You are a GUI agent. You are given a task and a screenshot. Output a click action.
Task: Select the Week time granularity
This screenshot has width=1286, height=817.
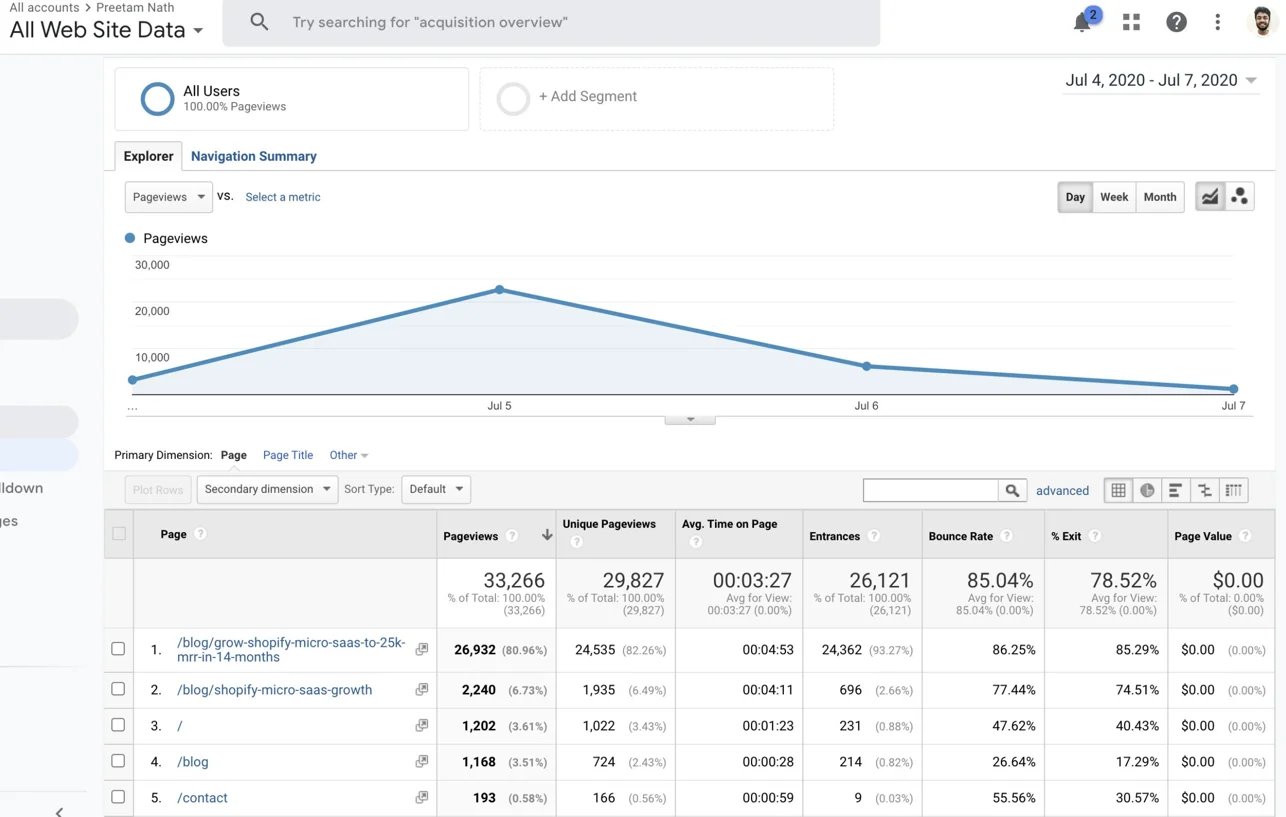click(x=1114, y=197)
